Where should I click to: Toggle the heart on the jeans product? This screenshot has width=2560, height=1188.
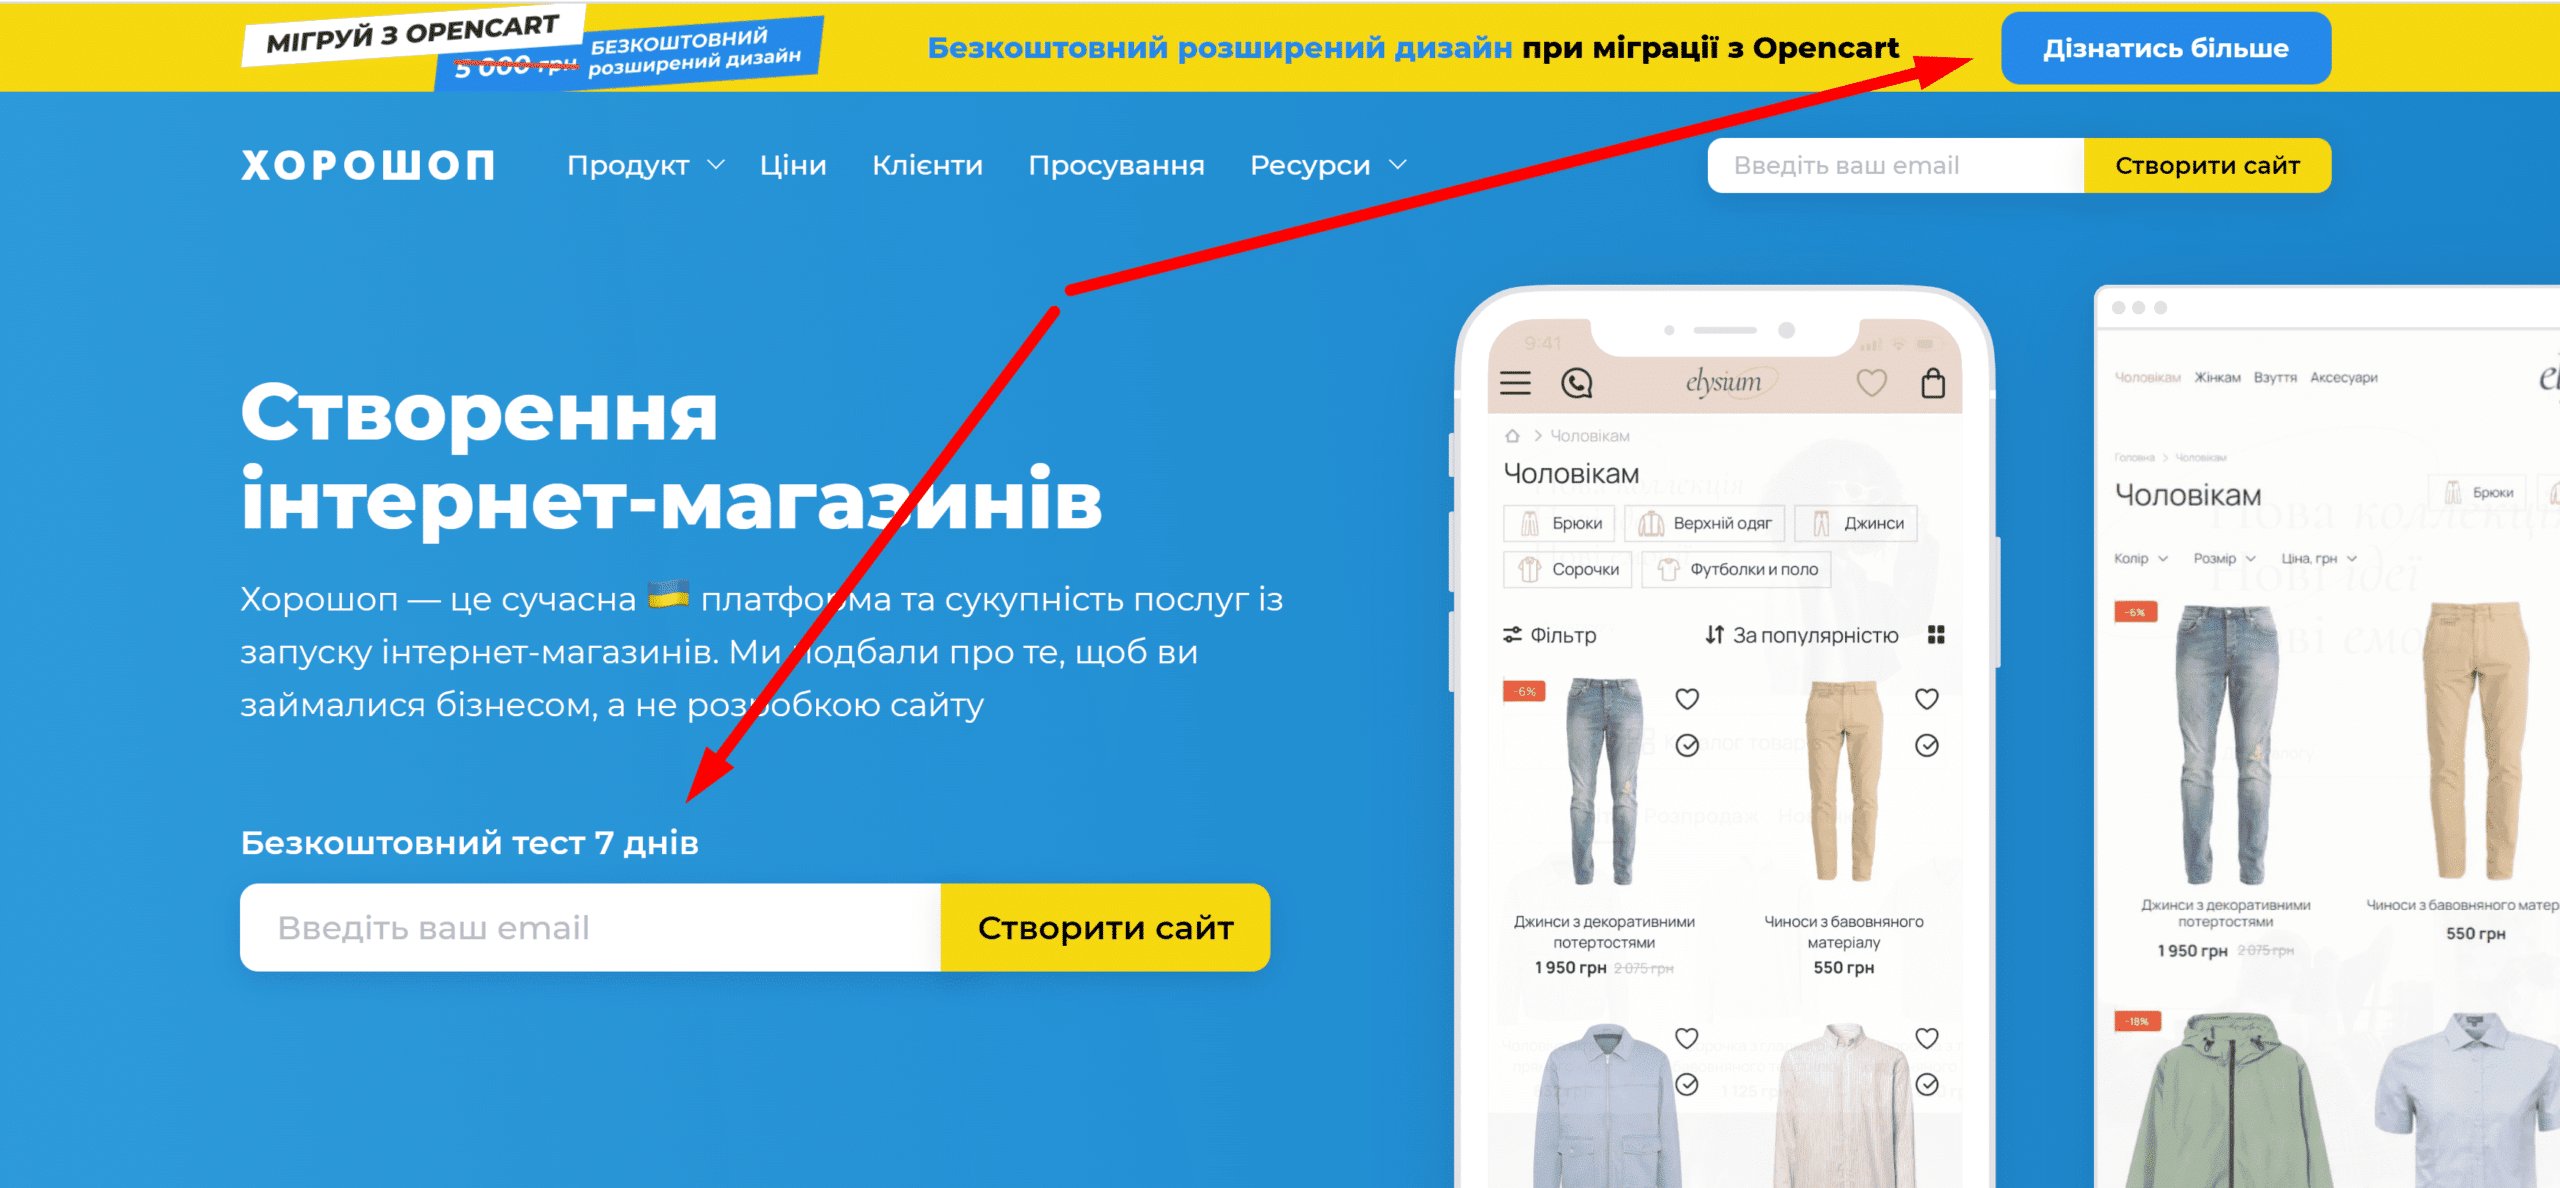[x=1687, y=699]
